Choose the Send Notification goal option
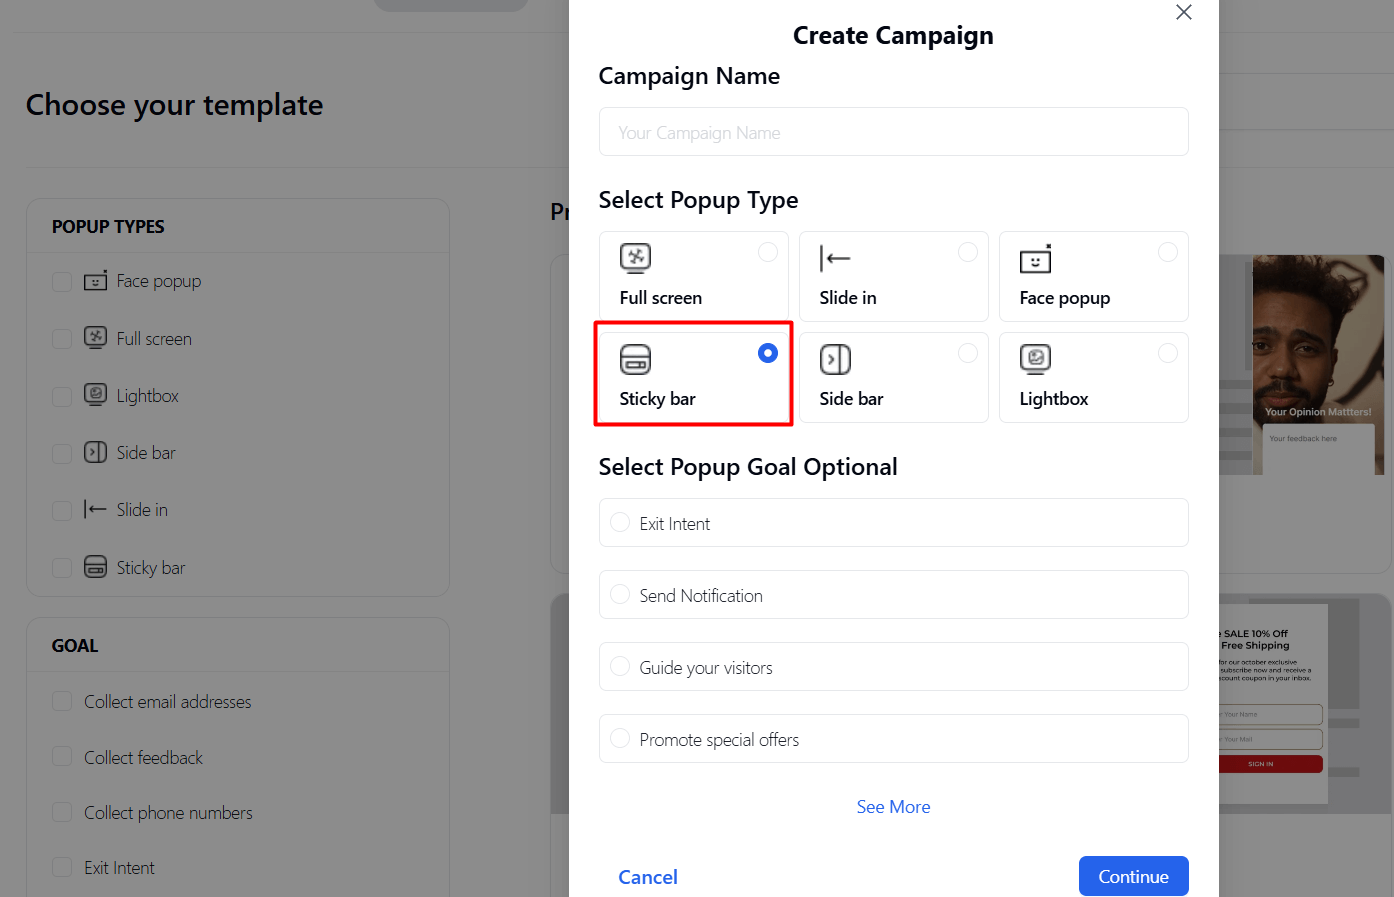Screen dimensions: 1394x897 (x=620, y=595)
